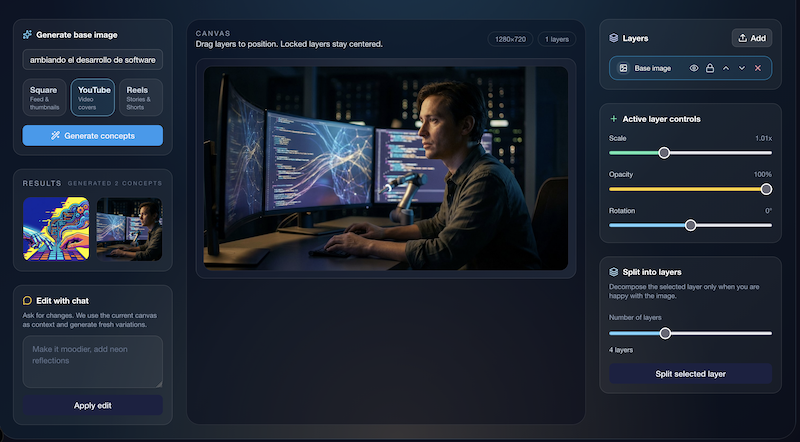
Task: Choose the Square format option
Action: [x=44, y=97]
